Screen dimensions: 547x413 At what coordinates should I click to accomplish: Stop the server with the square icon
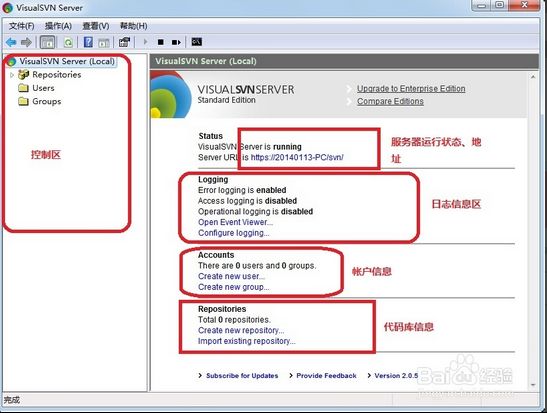160,42
